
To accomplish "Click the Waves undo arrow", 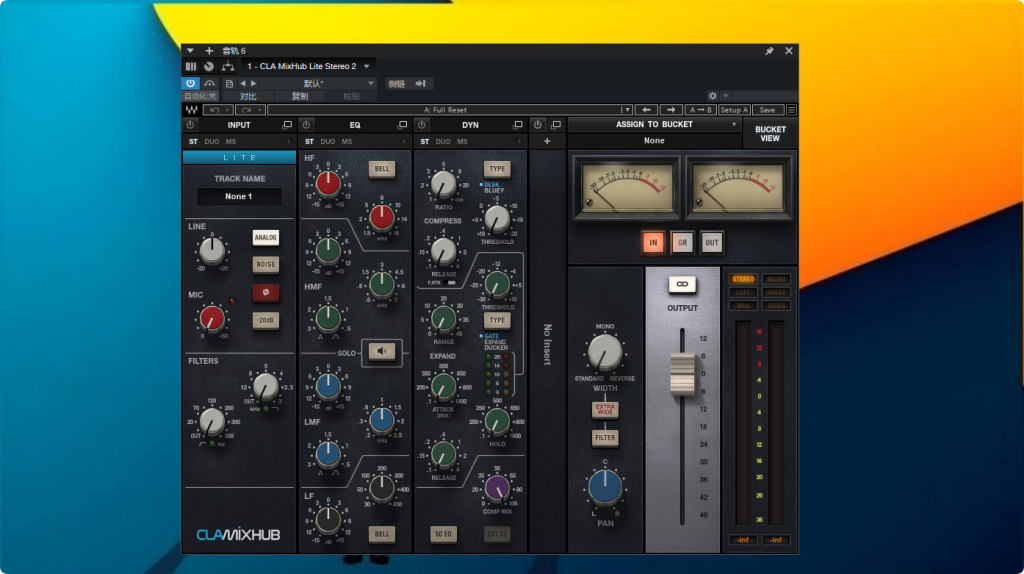I will tap(217, 110).
